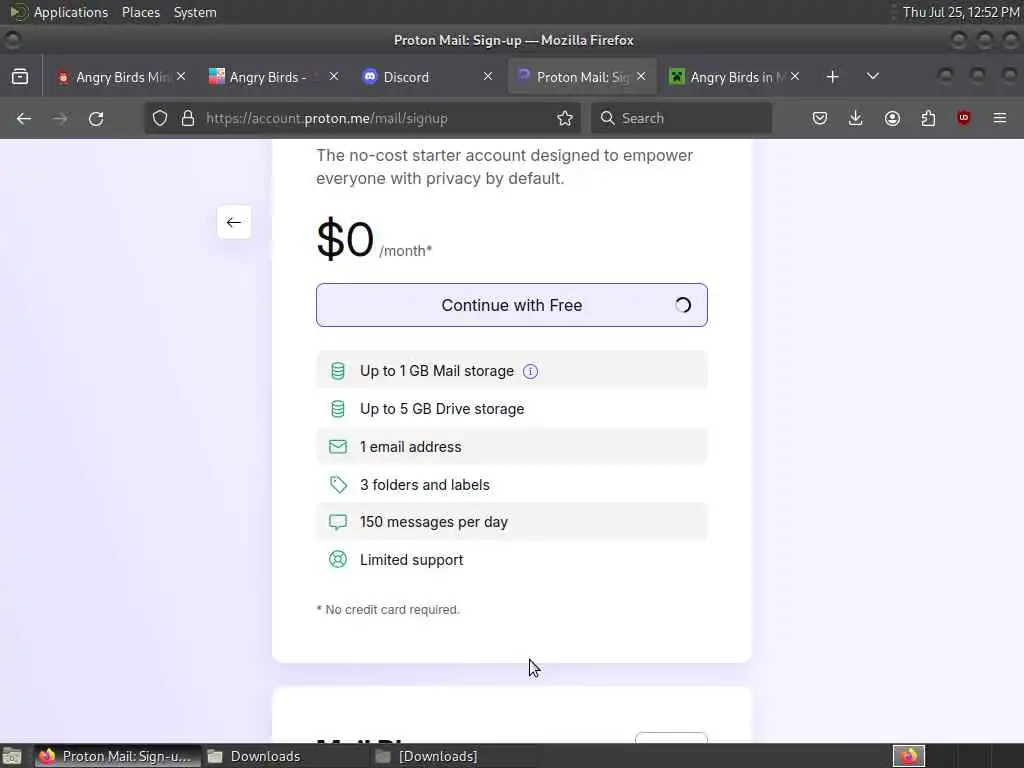The height and width of the screenshot is (768, 1024).
Task: Click the lifebuoy icon beside Limited support
Action: point(338,560)
